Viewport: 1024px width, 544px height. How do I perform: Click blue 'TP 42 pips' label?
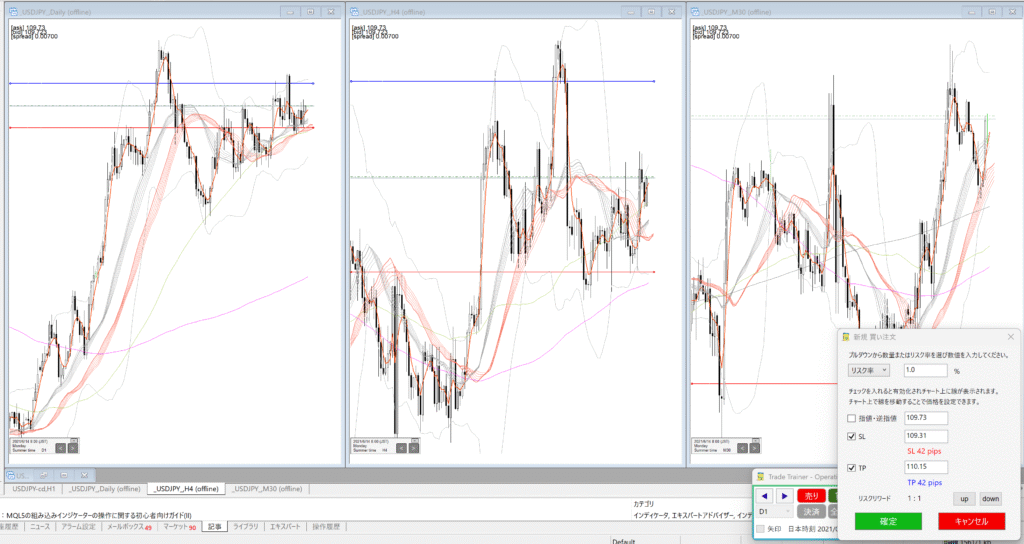coord(924,483)
